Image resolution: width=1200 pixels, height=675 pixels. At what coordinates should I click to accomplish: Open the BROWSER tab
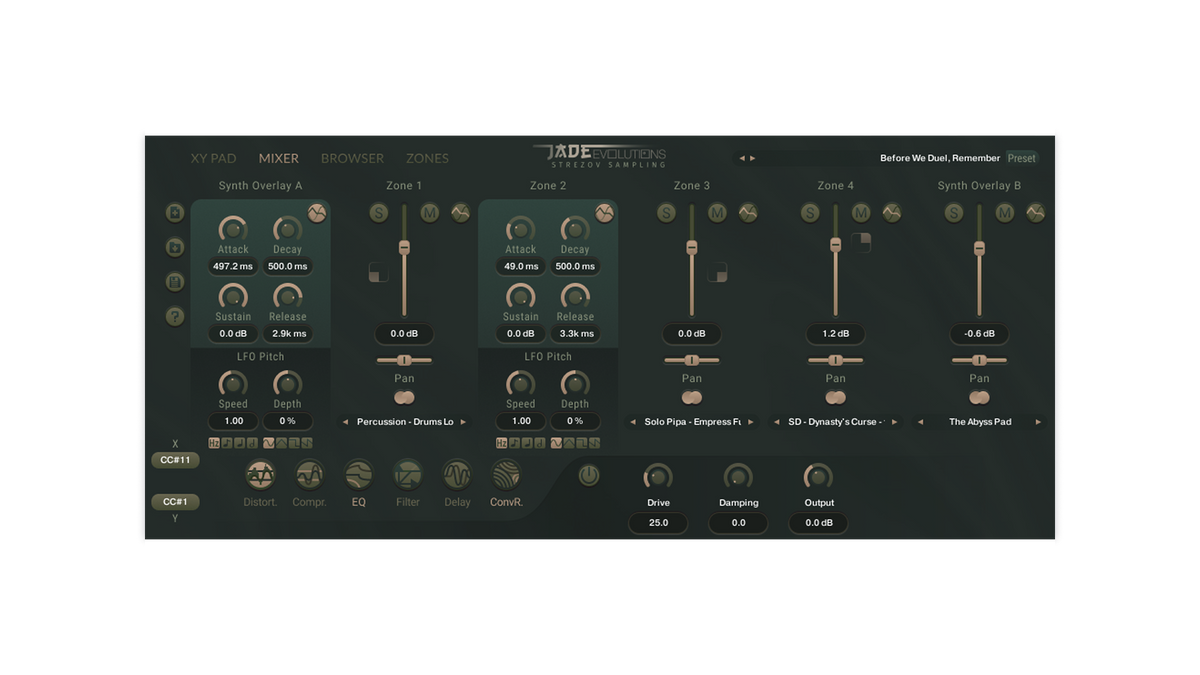[352, 158]
